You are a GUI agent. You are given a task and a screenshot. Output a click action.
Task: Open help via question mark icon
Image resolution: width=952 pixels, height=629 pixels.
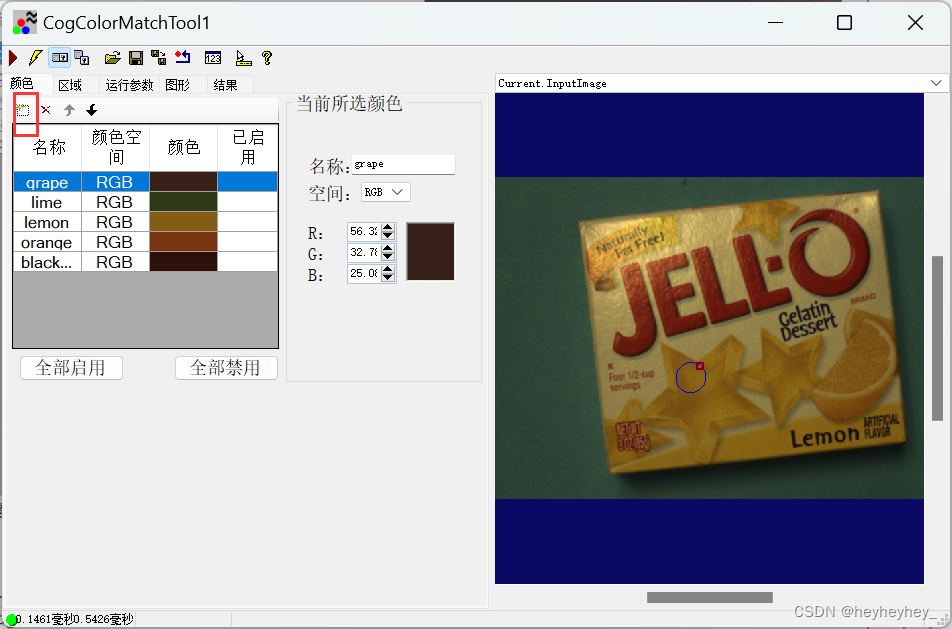[x=267, y=58]
